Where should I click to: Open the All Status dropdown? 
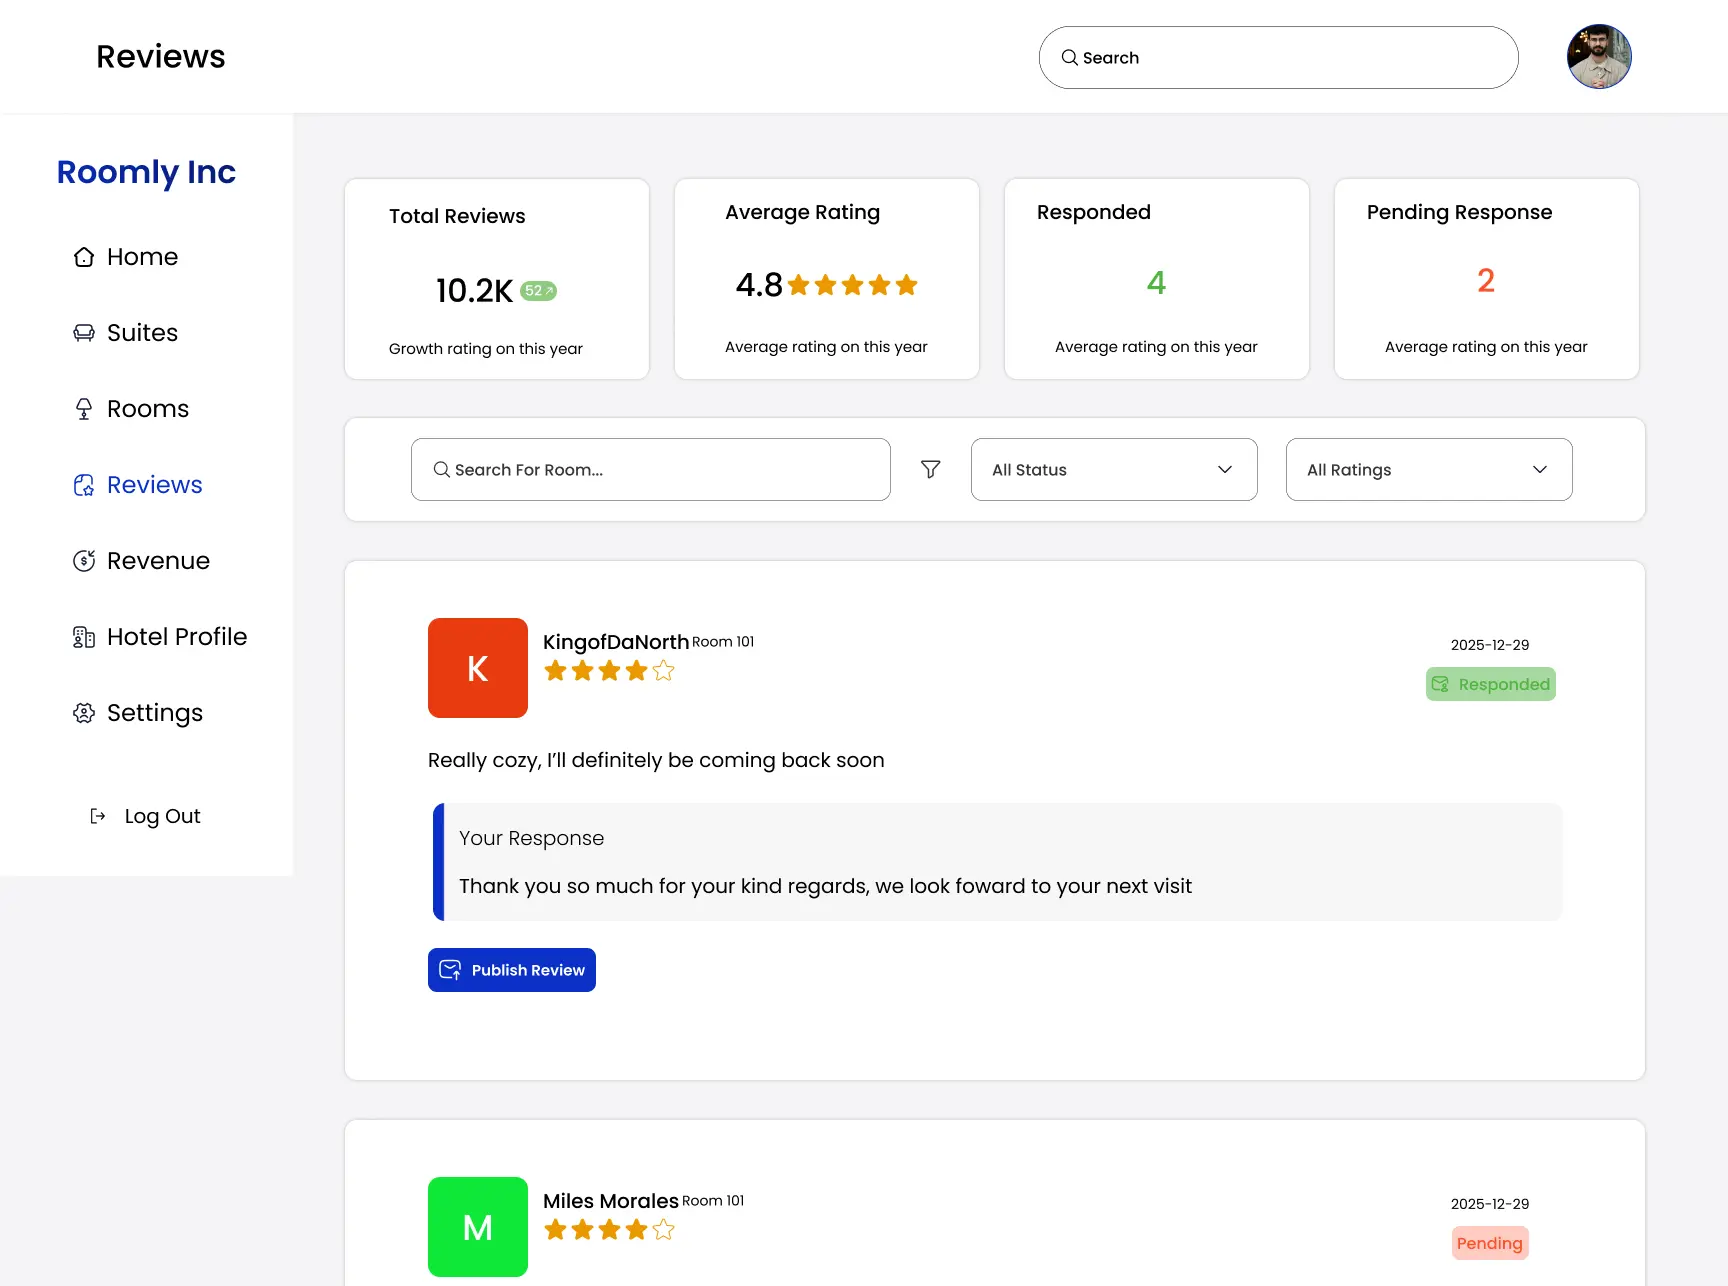point(1114,469)
